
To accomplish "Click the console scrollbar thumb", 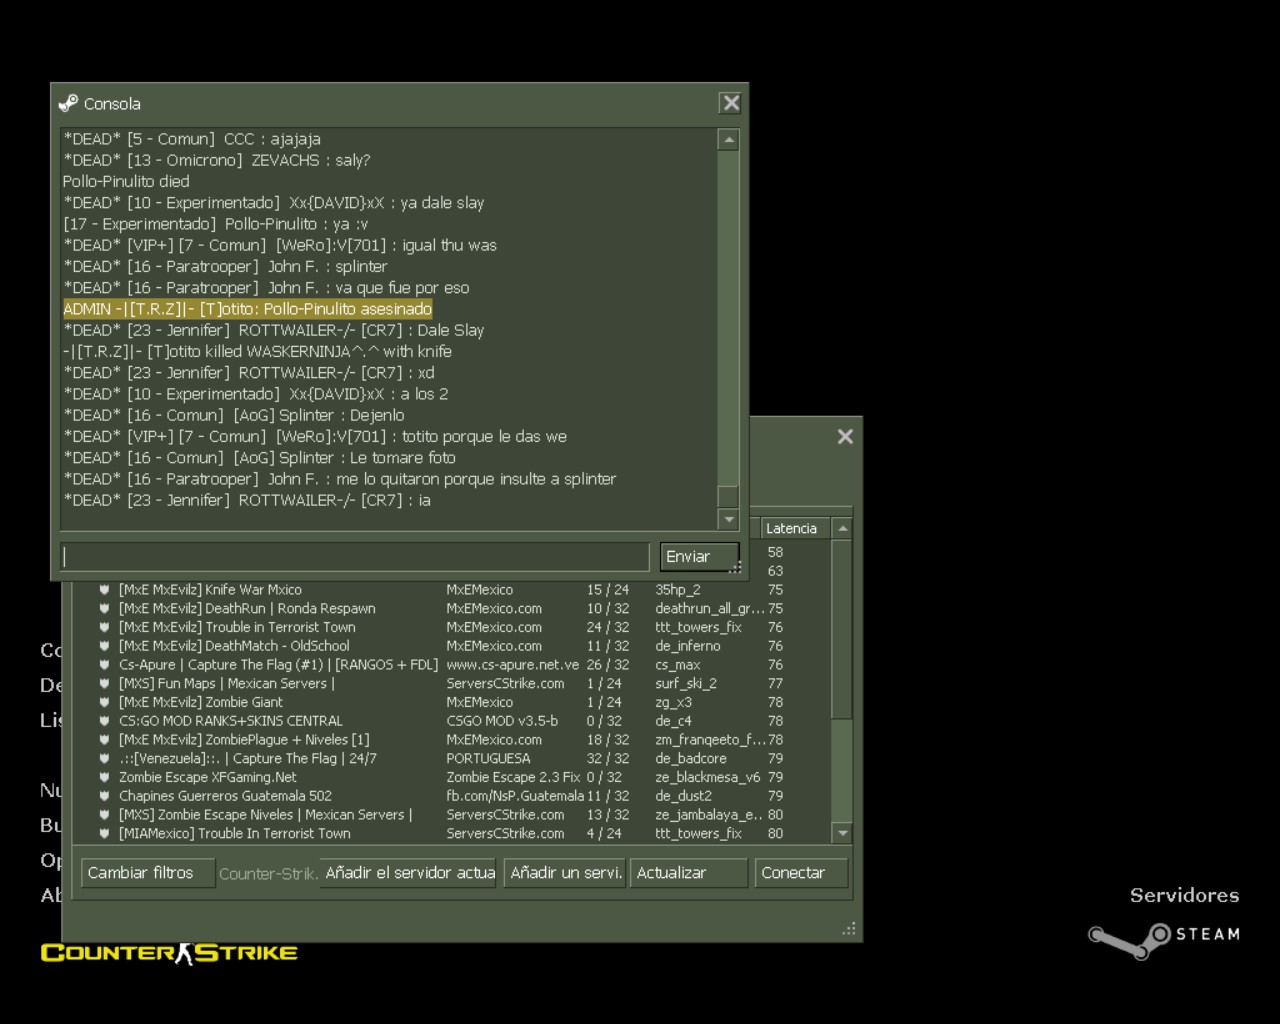I will [728, 496].
